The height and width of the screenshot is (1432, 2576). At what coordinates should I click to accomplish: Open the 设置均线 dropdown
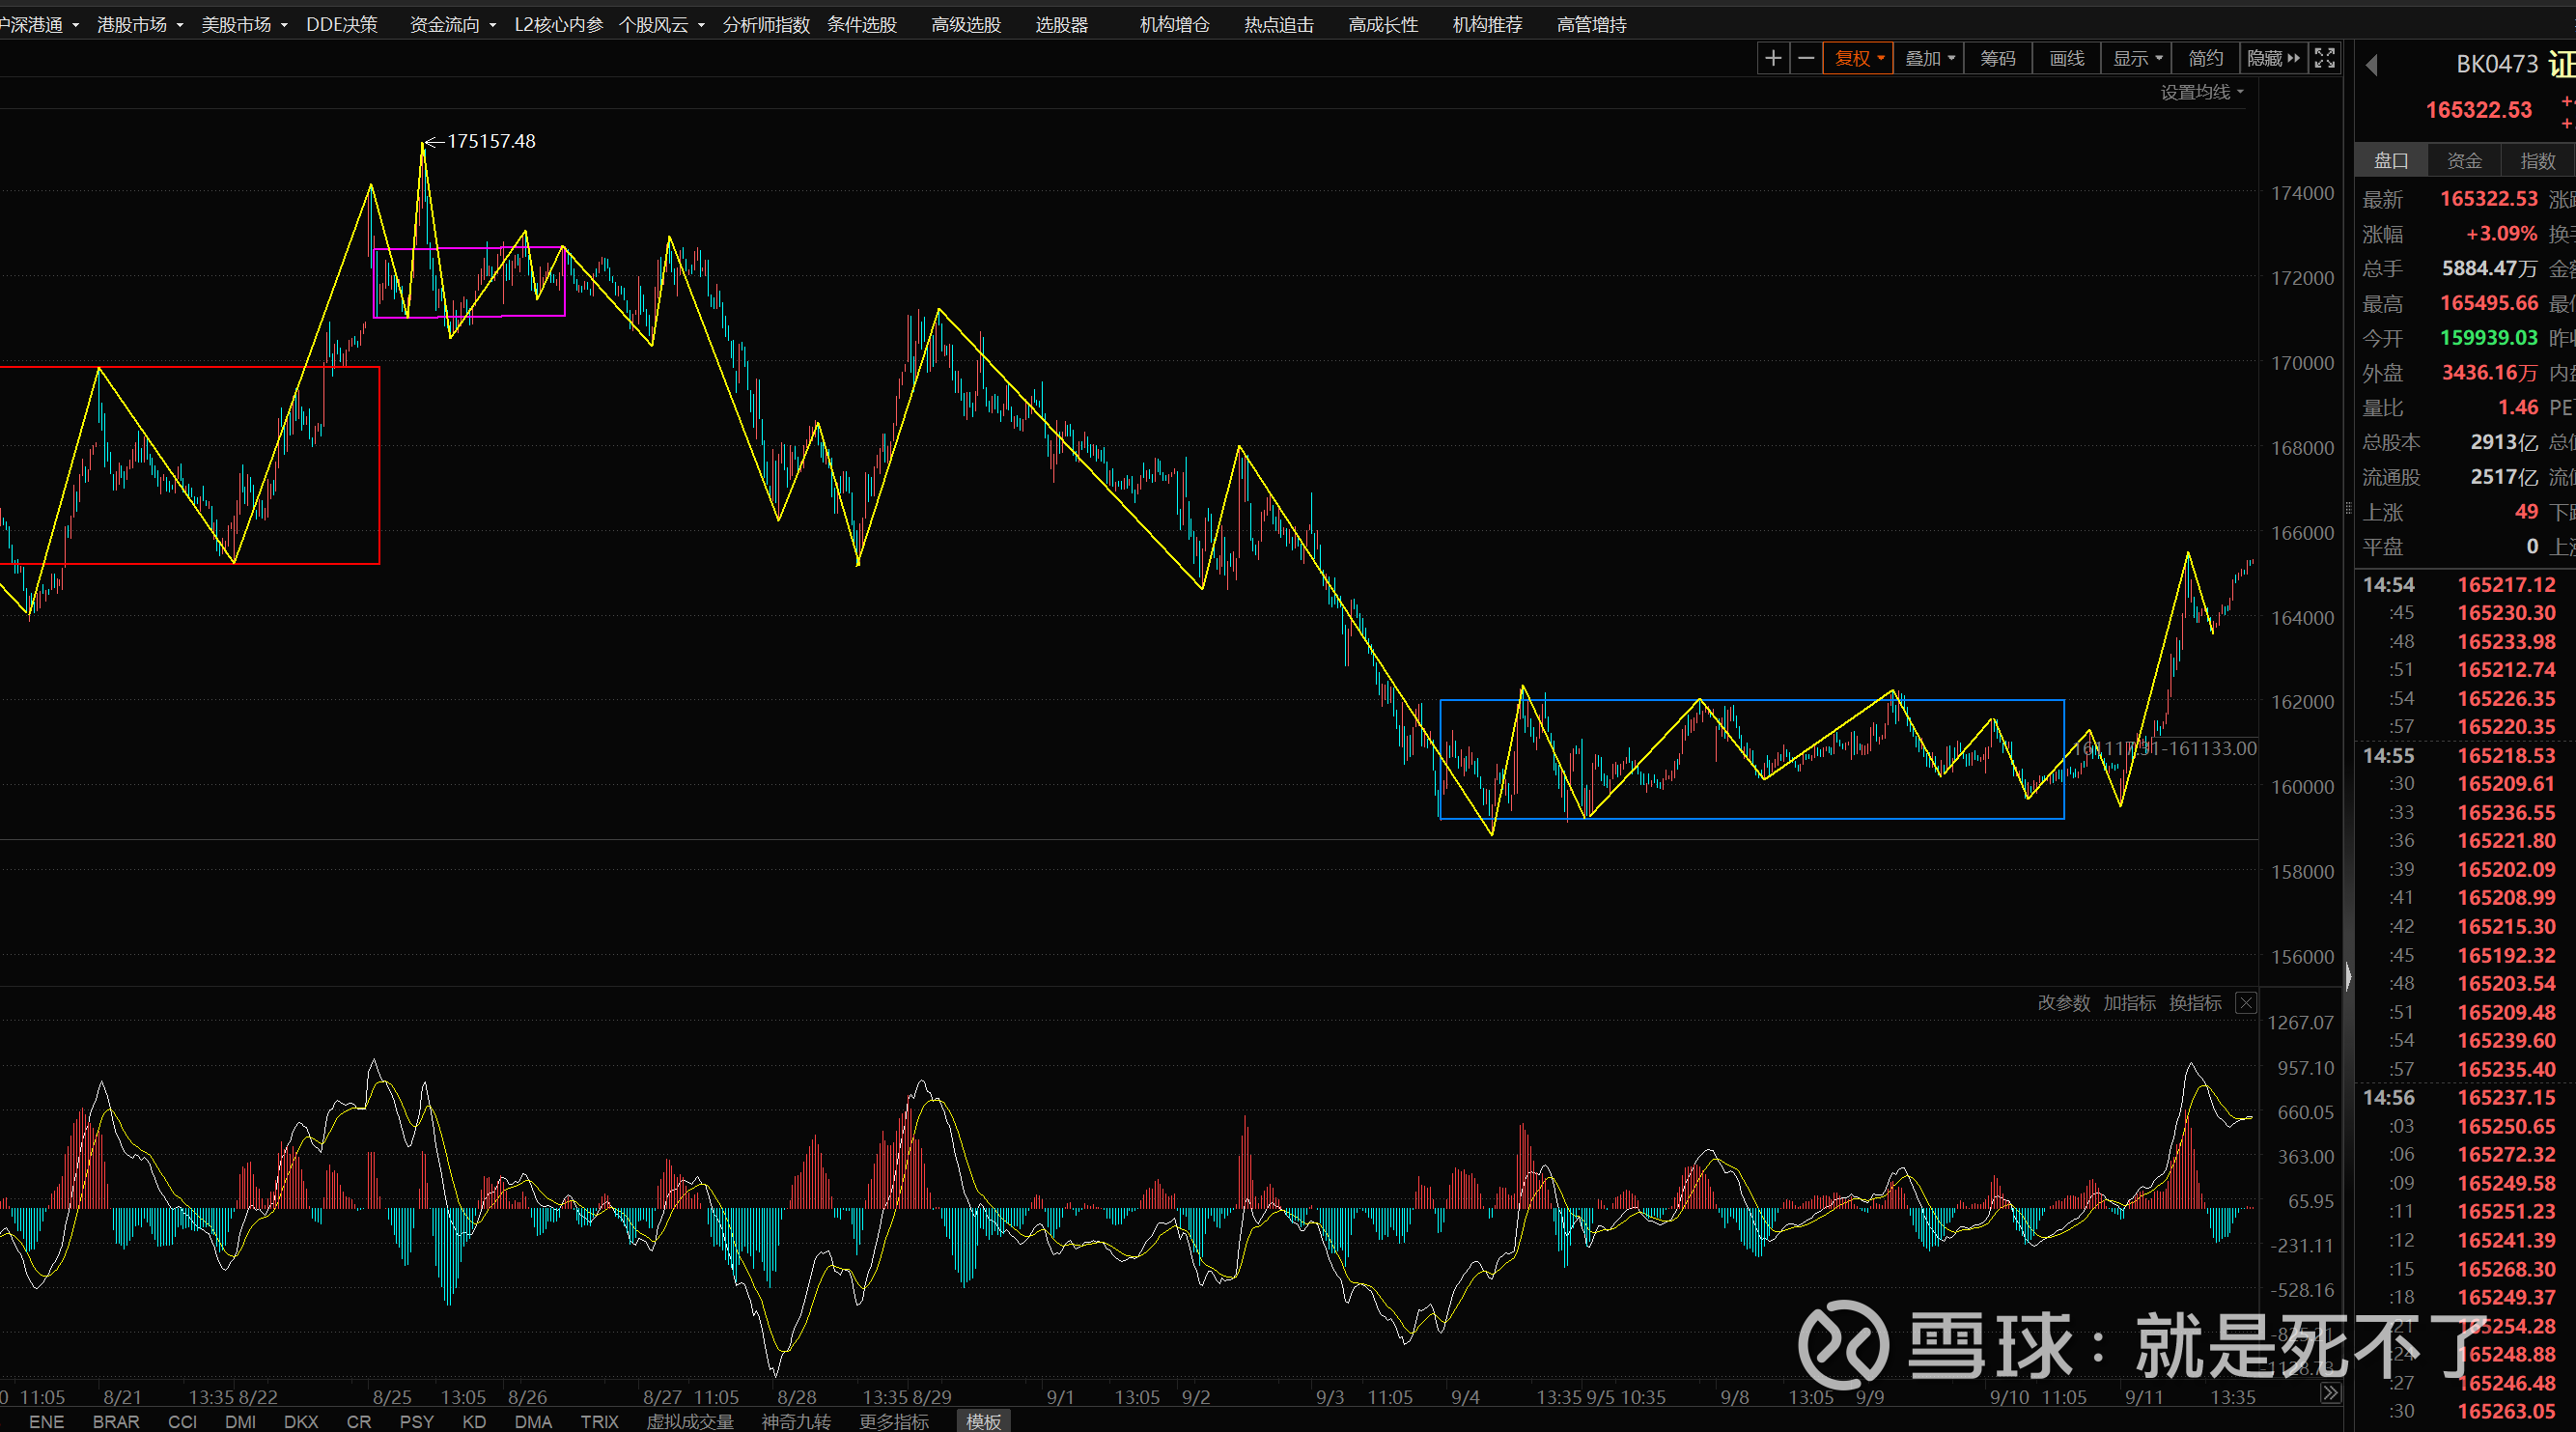[2201, 92]
